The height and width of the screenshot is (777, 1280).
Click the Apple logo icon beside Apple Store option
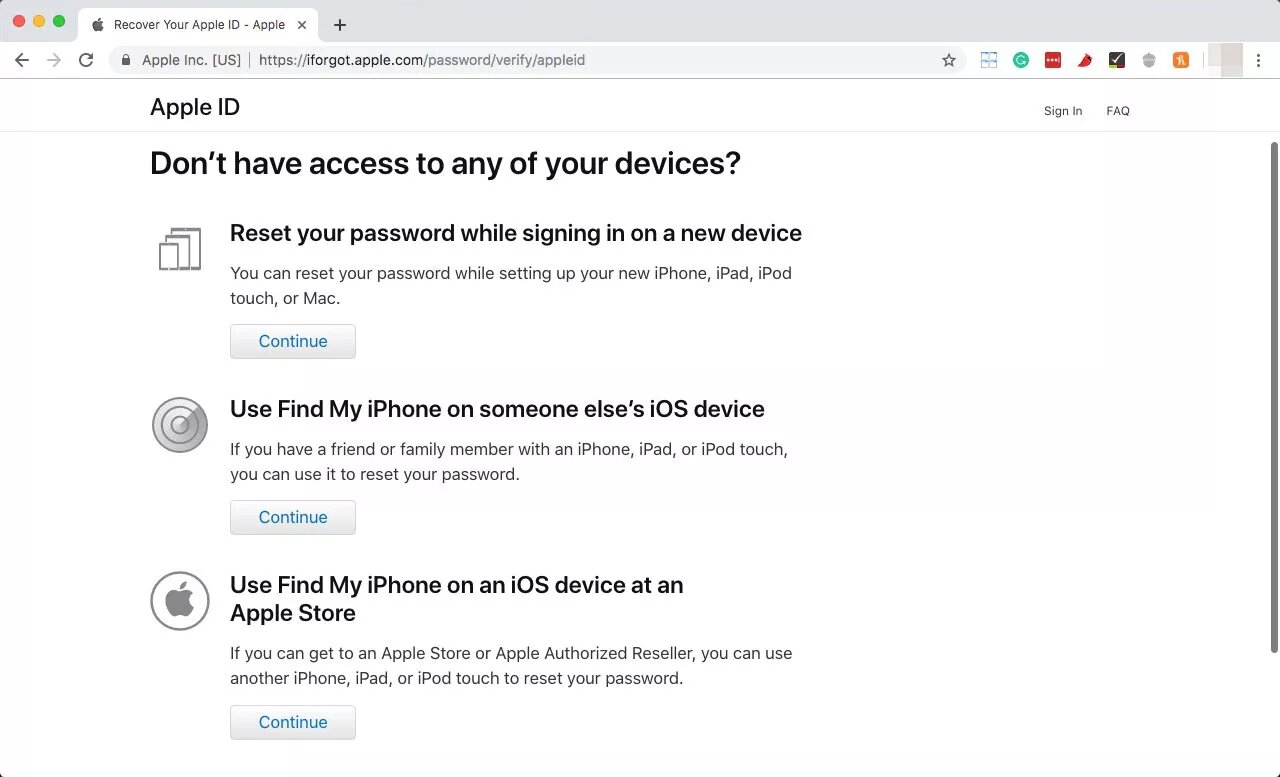pos(179,600)
